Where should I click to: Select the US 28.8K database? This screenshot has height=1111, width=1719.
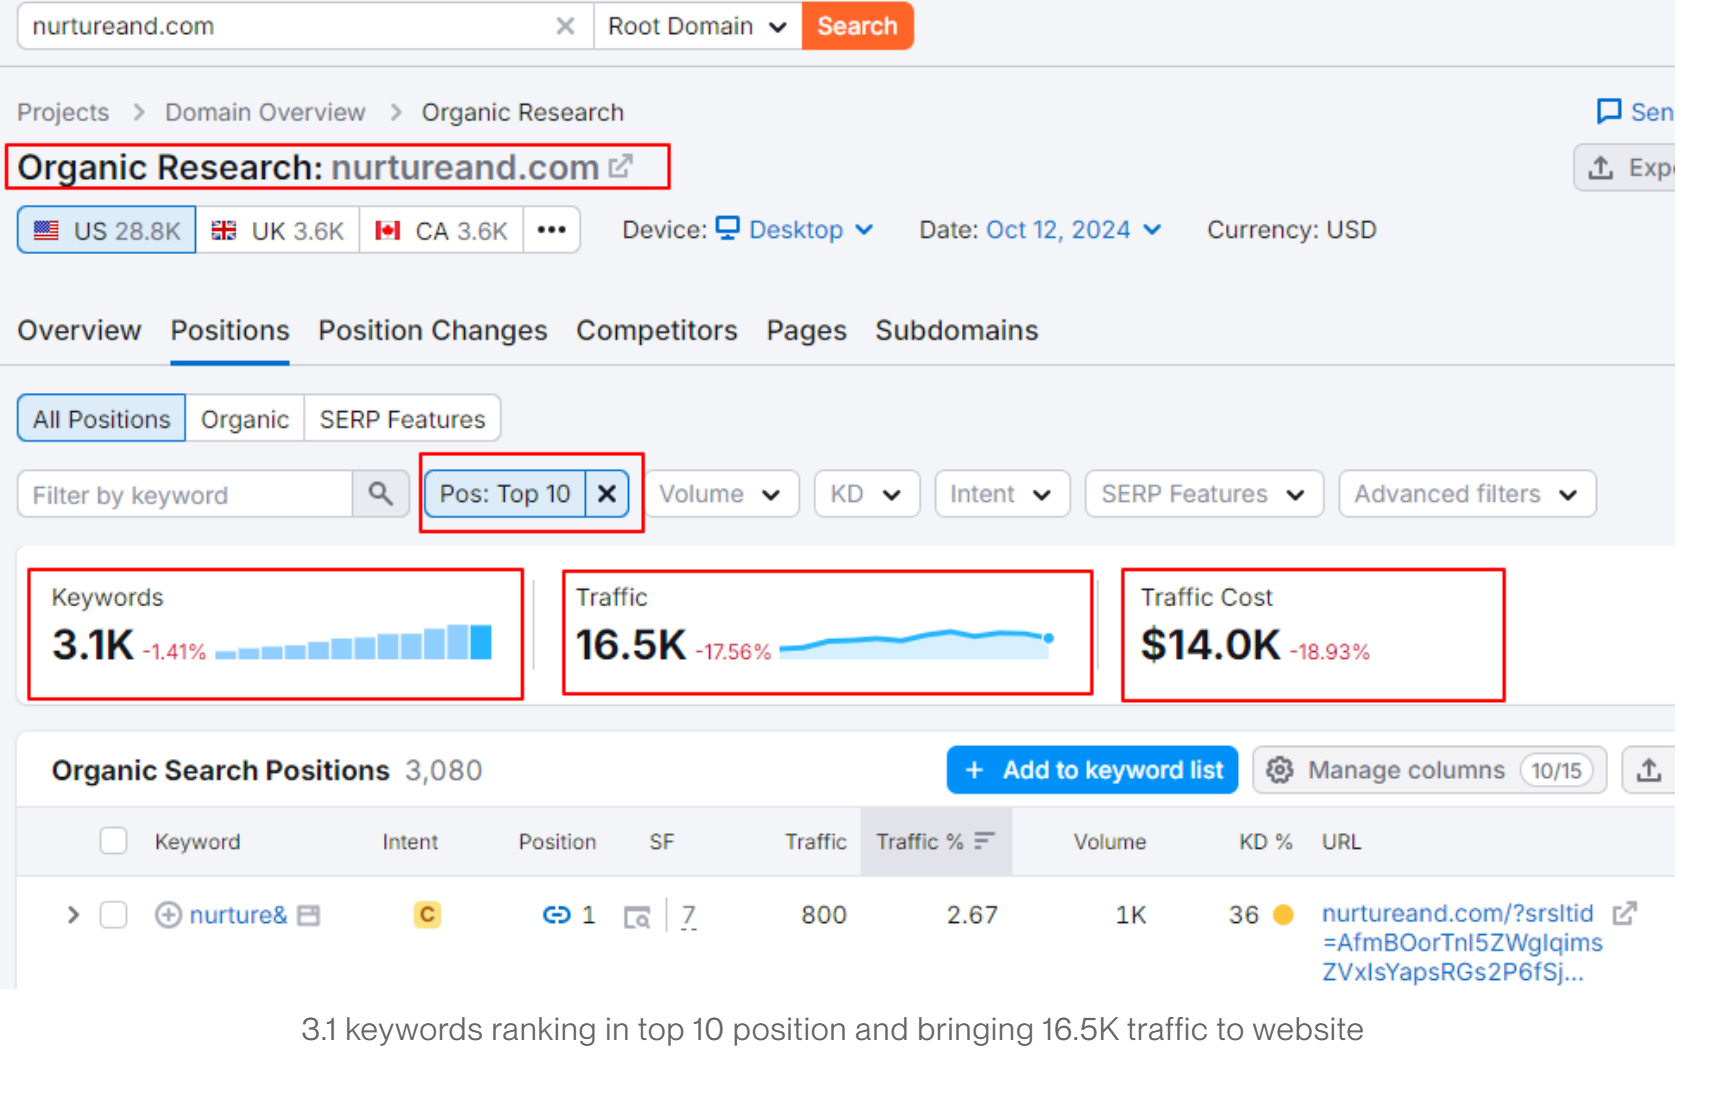coord(107,231)
